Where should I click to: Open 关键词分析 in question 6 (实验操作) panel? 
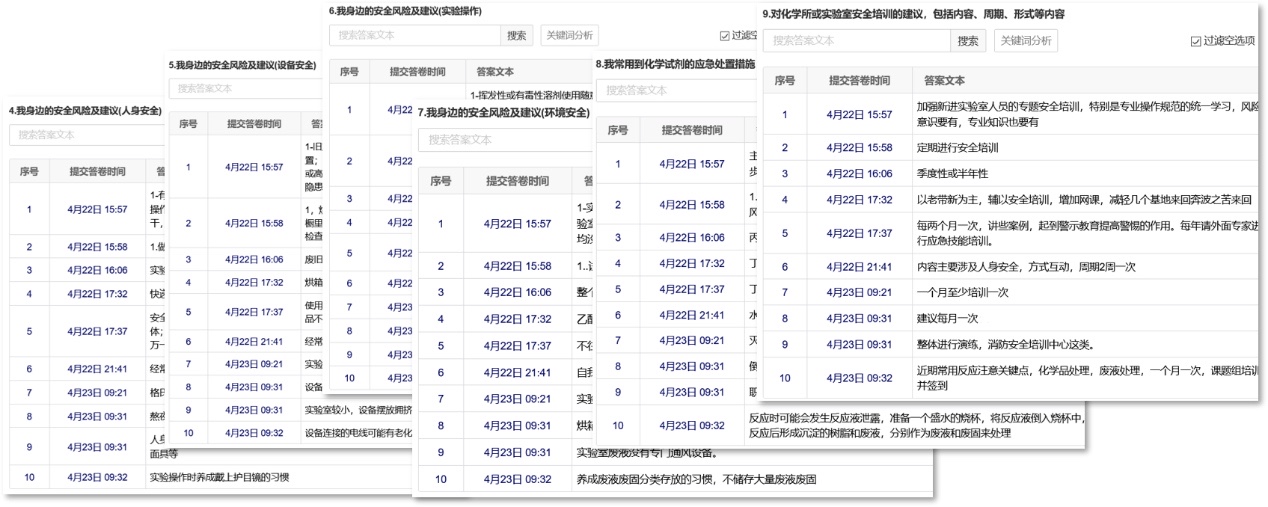569,35
